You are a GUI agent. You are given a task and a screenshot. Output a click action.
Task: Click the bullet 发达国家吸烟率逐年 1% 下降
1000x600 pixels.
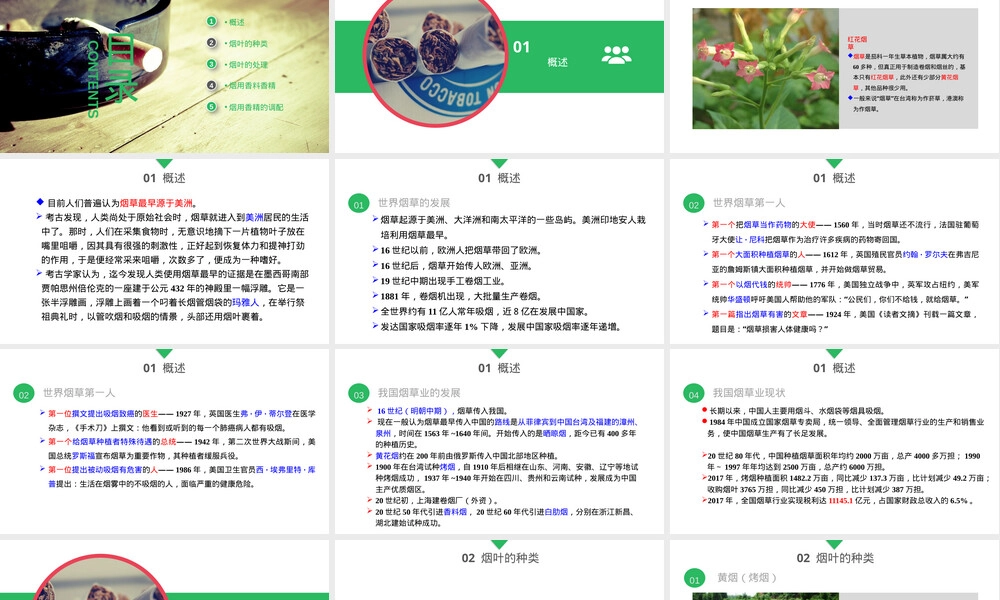[x=501, y=326]
